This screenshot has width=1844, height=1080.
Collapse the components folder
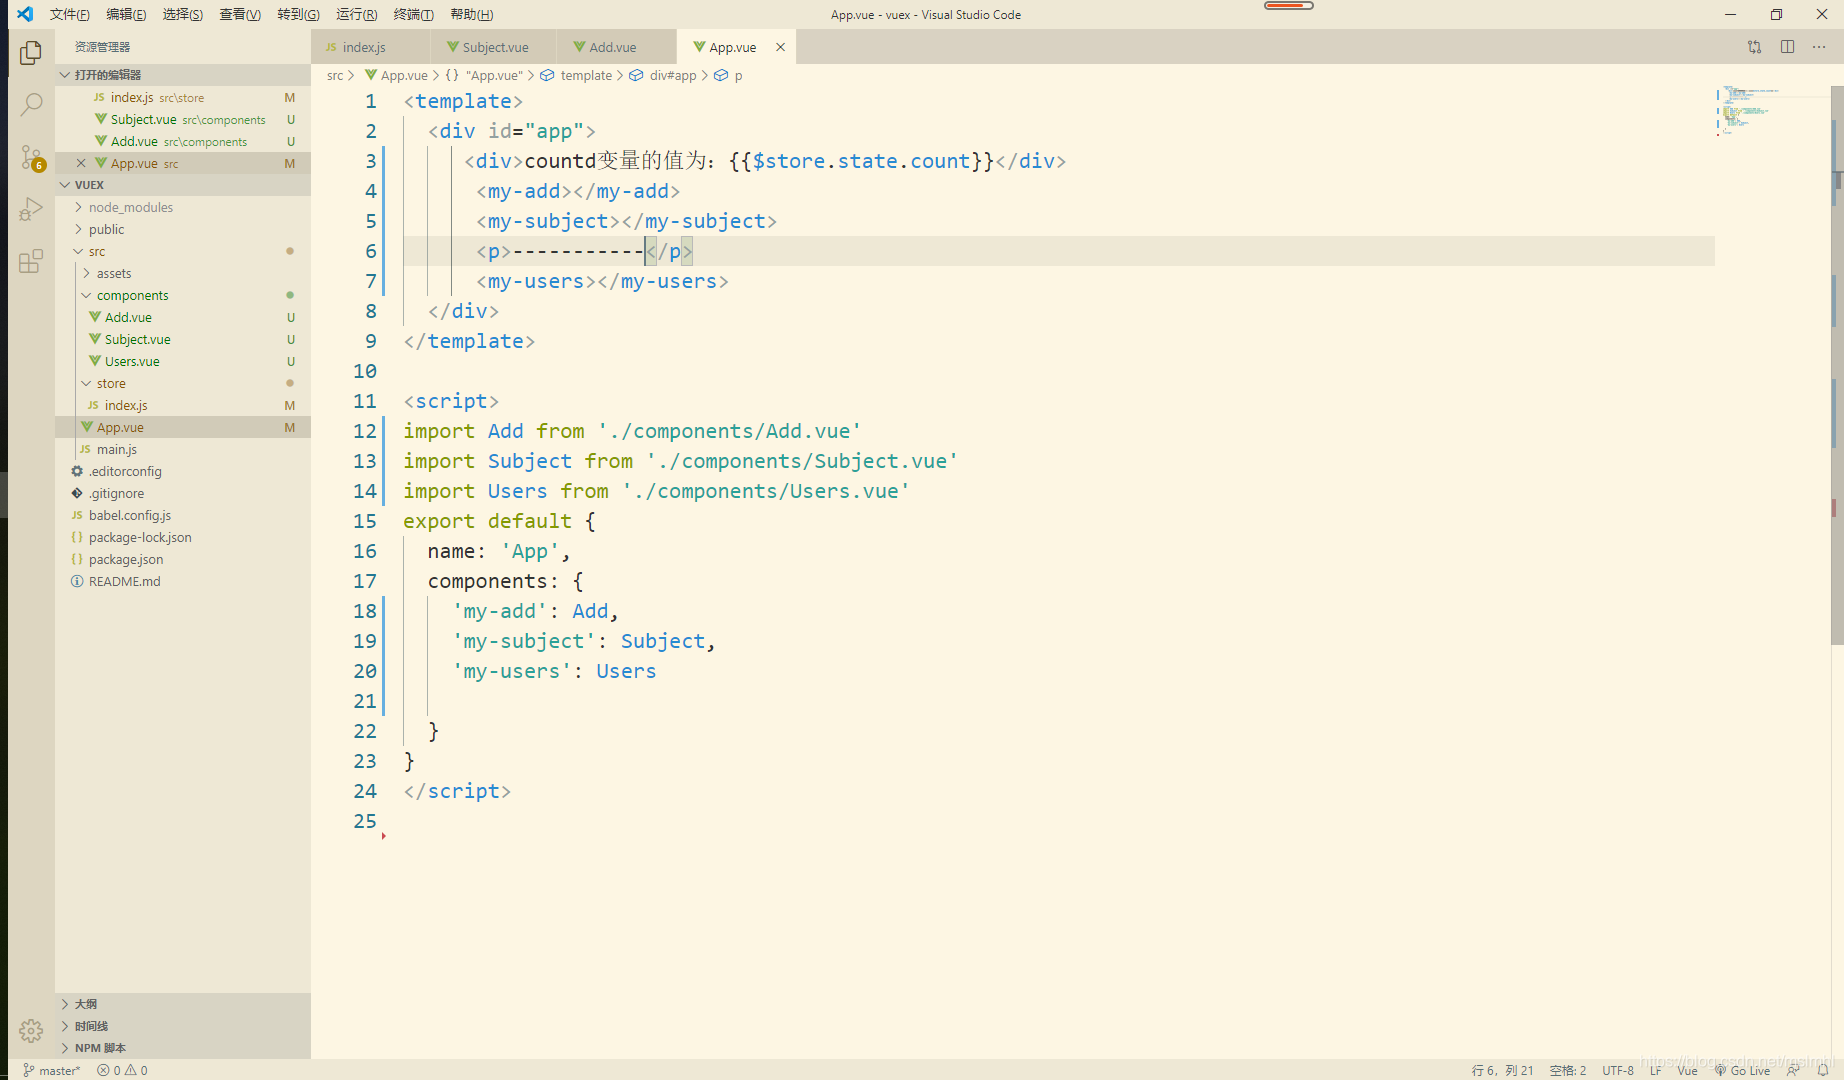183,295
